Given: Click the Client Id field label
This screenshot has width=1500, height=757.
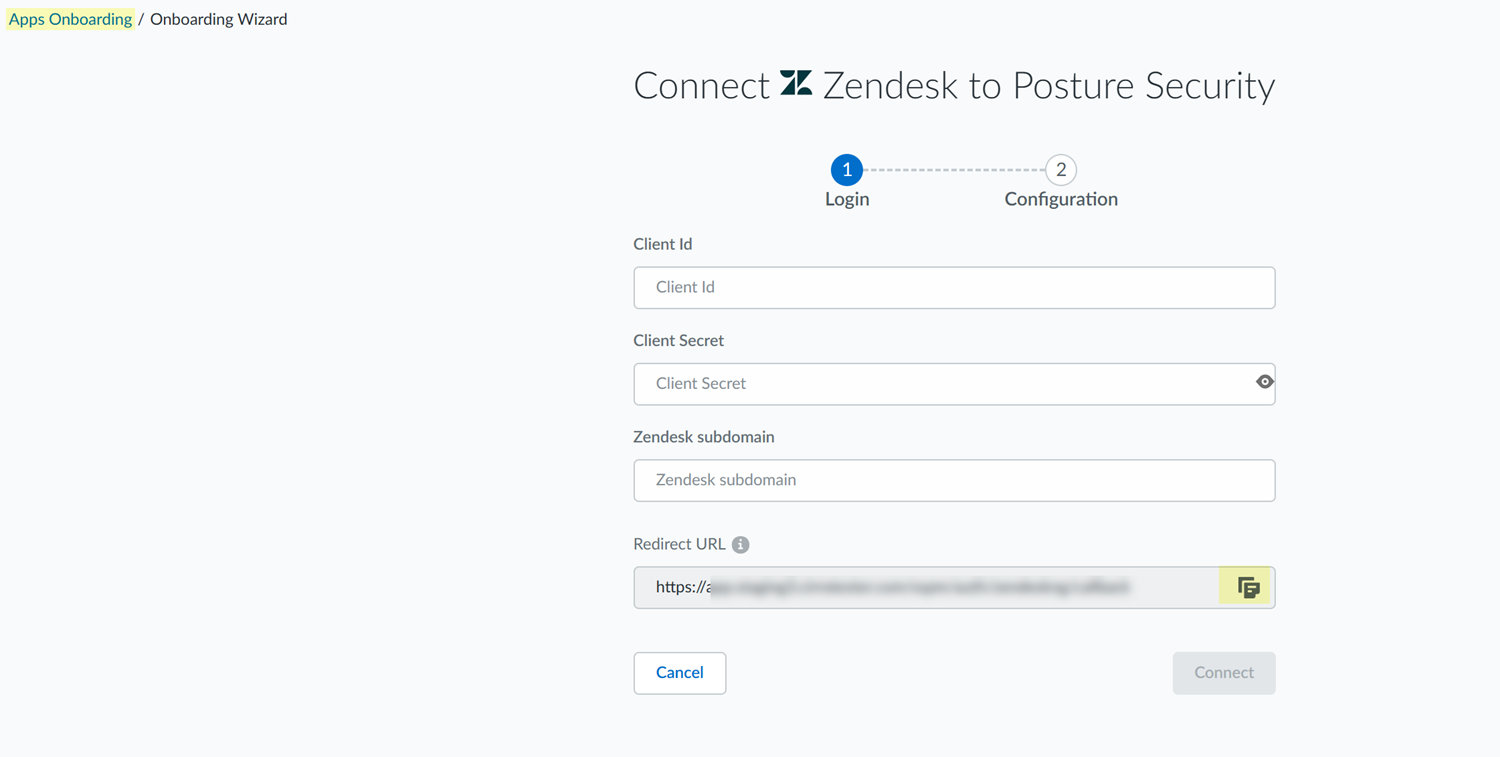Looking at the screenshot, I should coord(663,244).
